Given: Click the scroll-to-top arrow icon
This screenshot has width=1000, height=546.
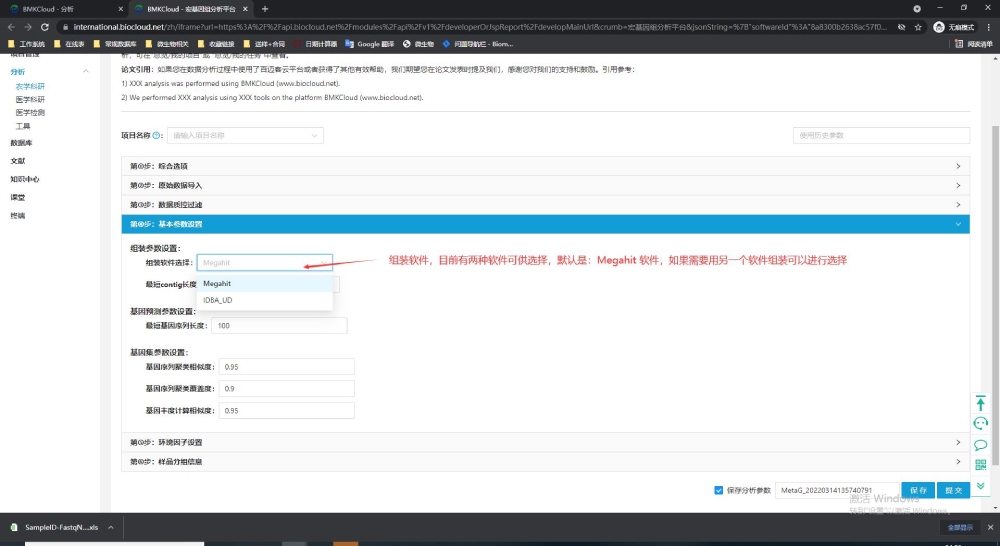Looking at the screenshot, I should click(x=980, y=402).
